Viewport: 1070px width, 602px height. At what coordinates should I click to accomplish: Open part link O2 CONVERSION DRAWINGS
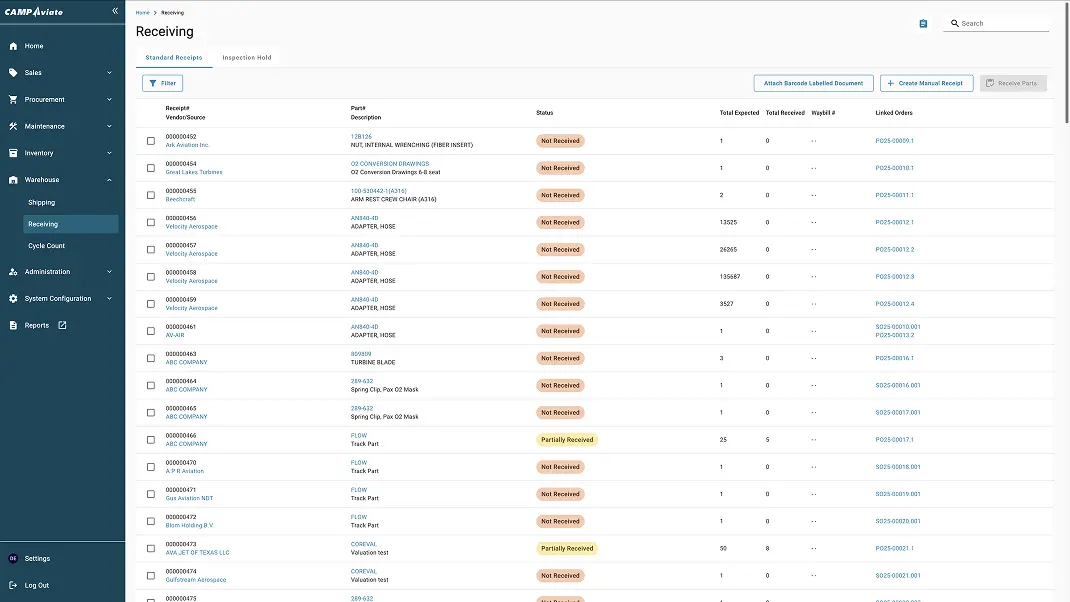tap(390, 164)
